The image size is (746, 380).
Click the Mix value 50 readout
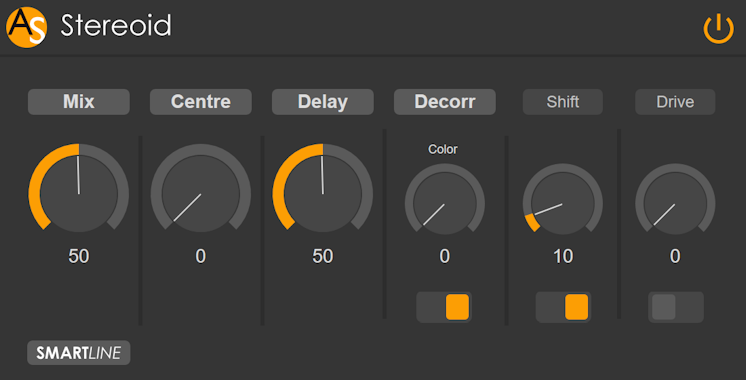[79, 257]
